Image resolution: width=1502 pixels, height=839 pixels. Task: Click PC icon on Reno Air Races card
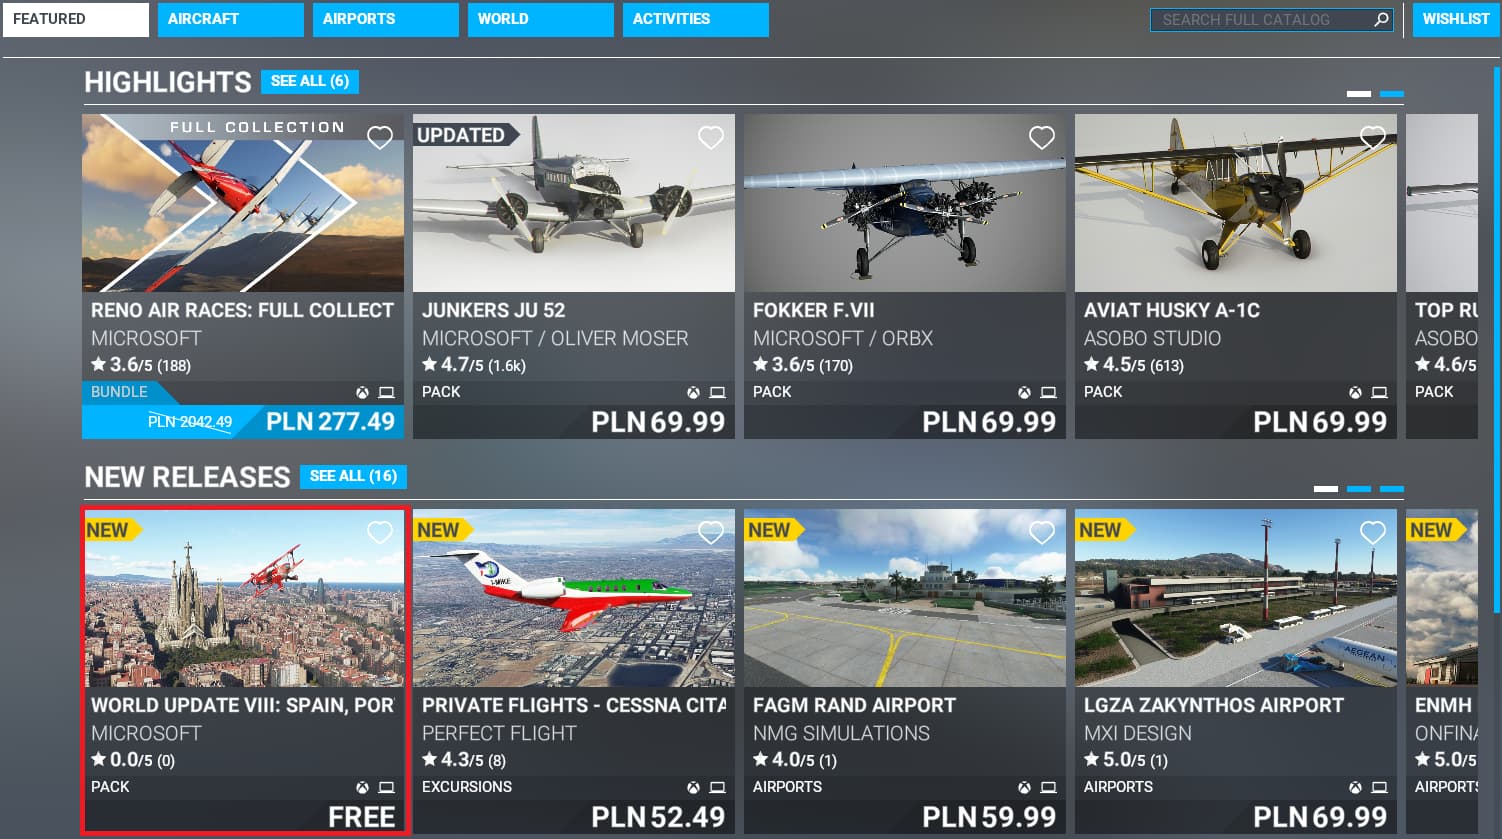pyautogui.click(x=386, y=393)
